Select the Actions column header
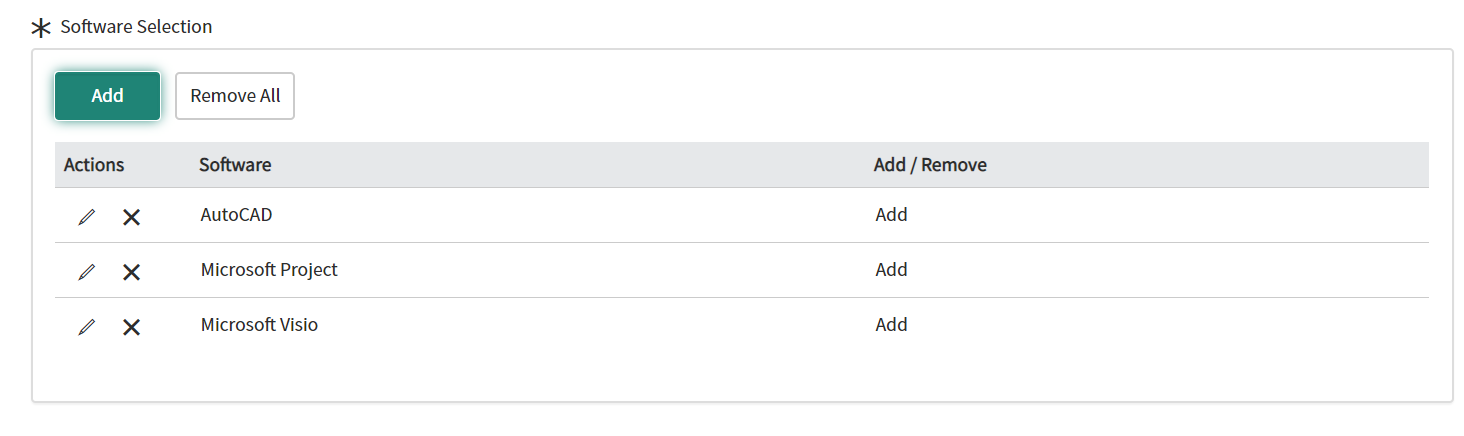 [94, 165]
